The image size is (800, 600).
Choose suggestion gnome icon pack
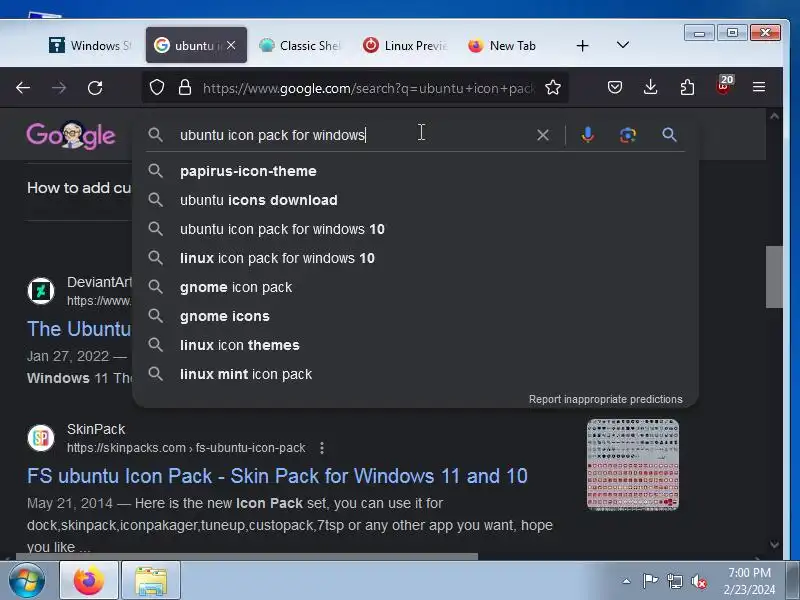[x=415, y=287]
